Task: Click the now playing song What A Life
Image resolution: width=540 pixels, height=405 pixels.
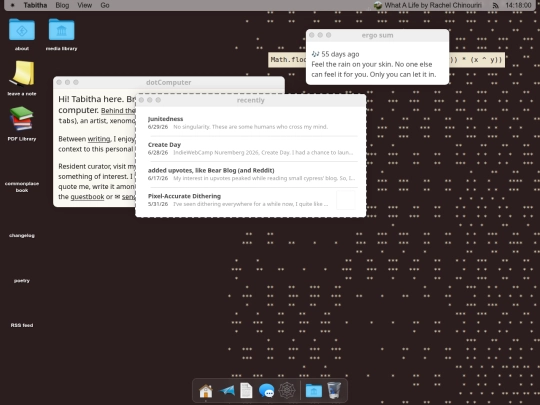Action: 433,5
